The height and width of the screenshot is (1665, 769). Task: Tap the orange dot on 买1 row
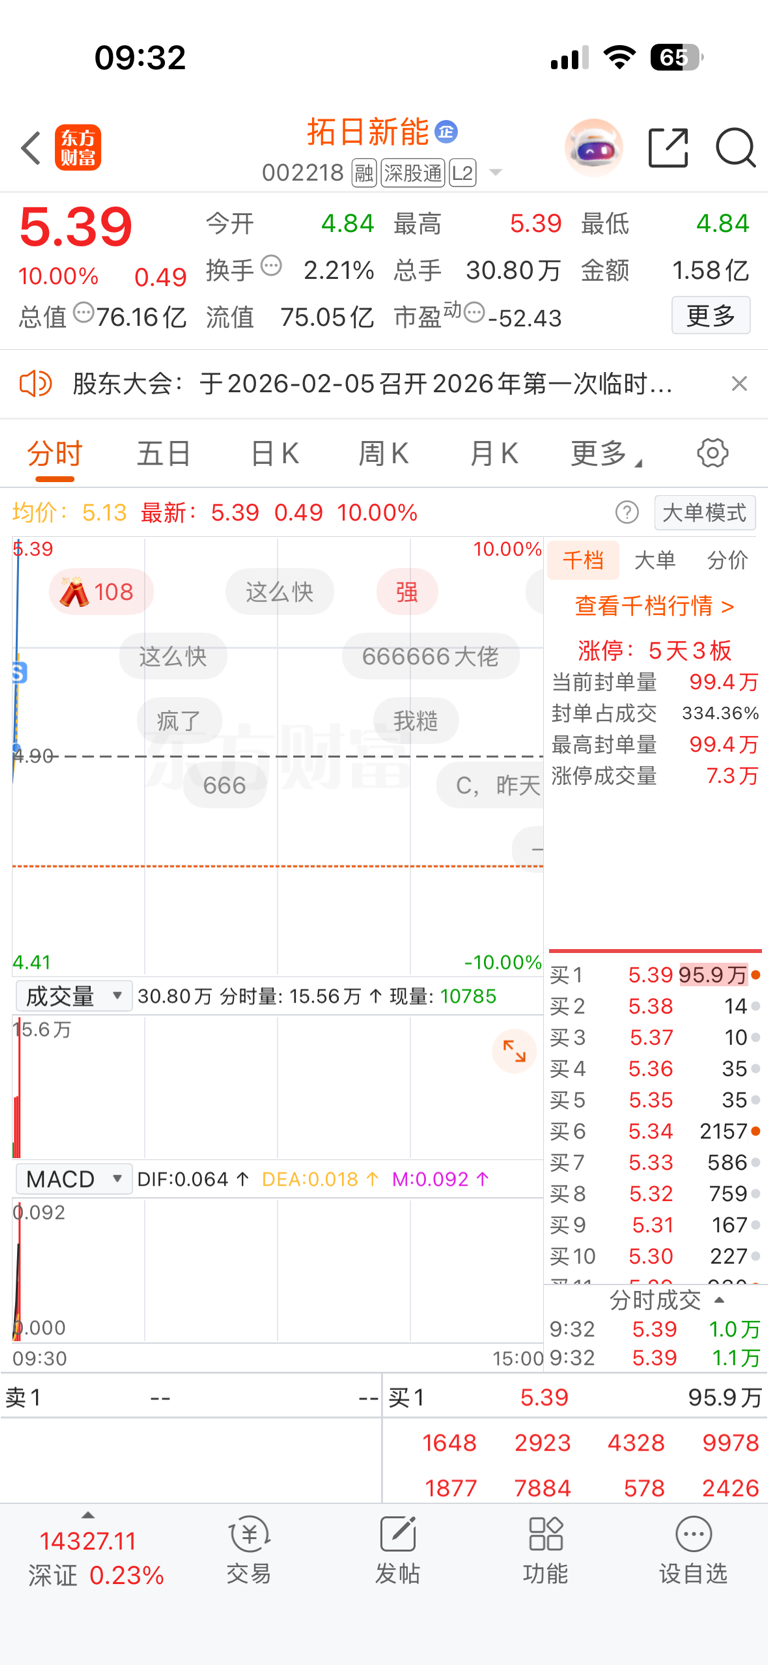tap(756, 975)
